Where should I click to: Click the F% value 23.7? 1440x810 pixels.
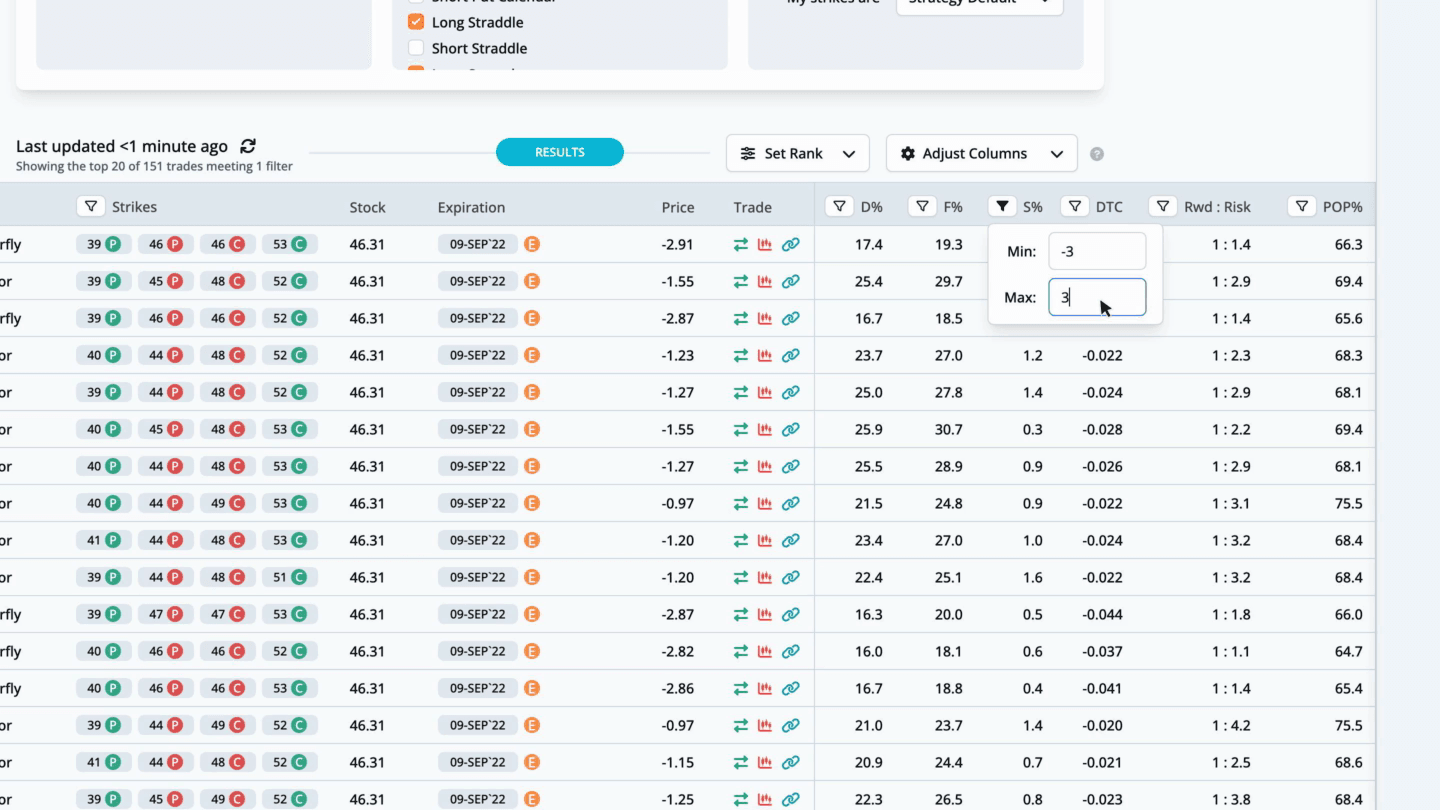(x=948, y=725)
